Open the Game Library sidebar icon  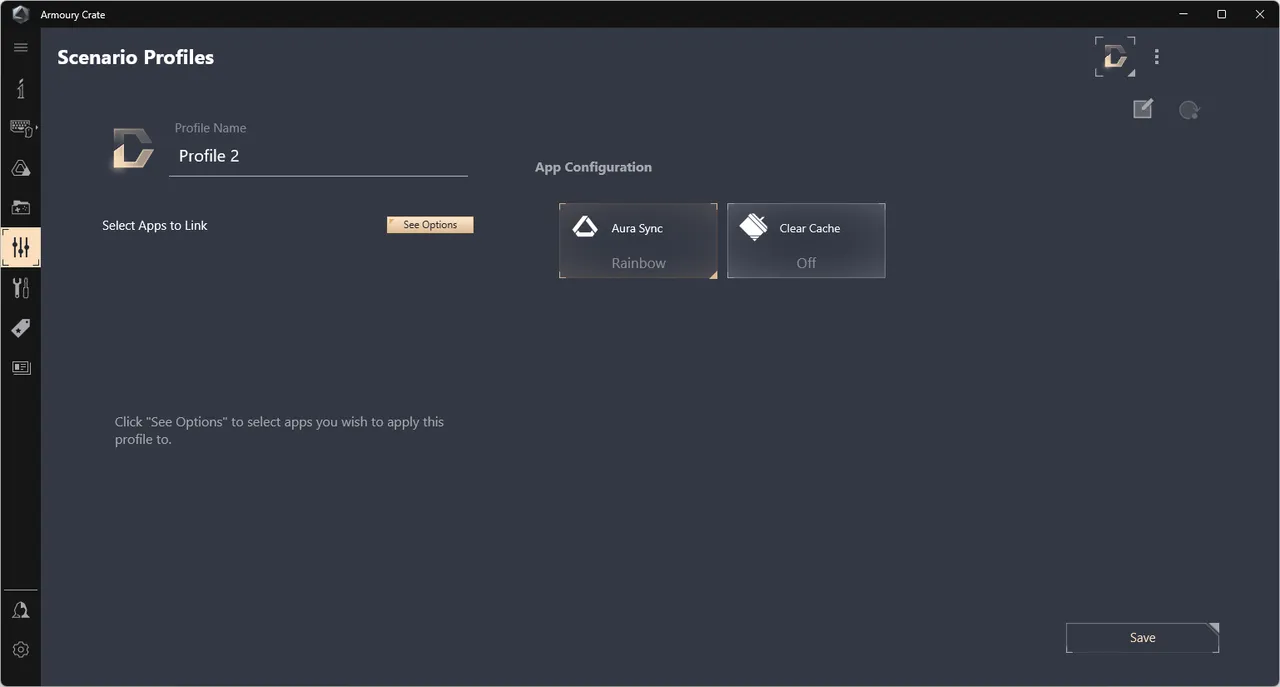coord(21,208)
